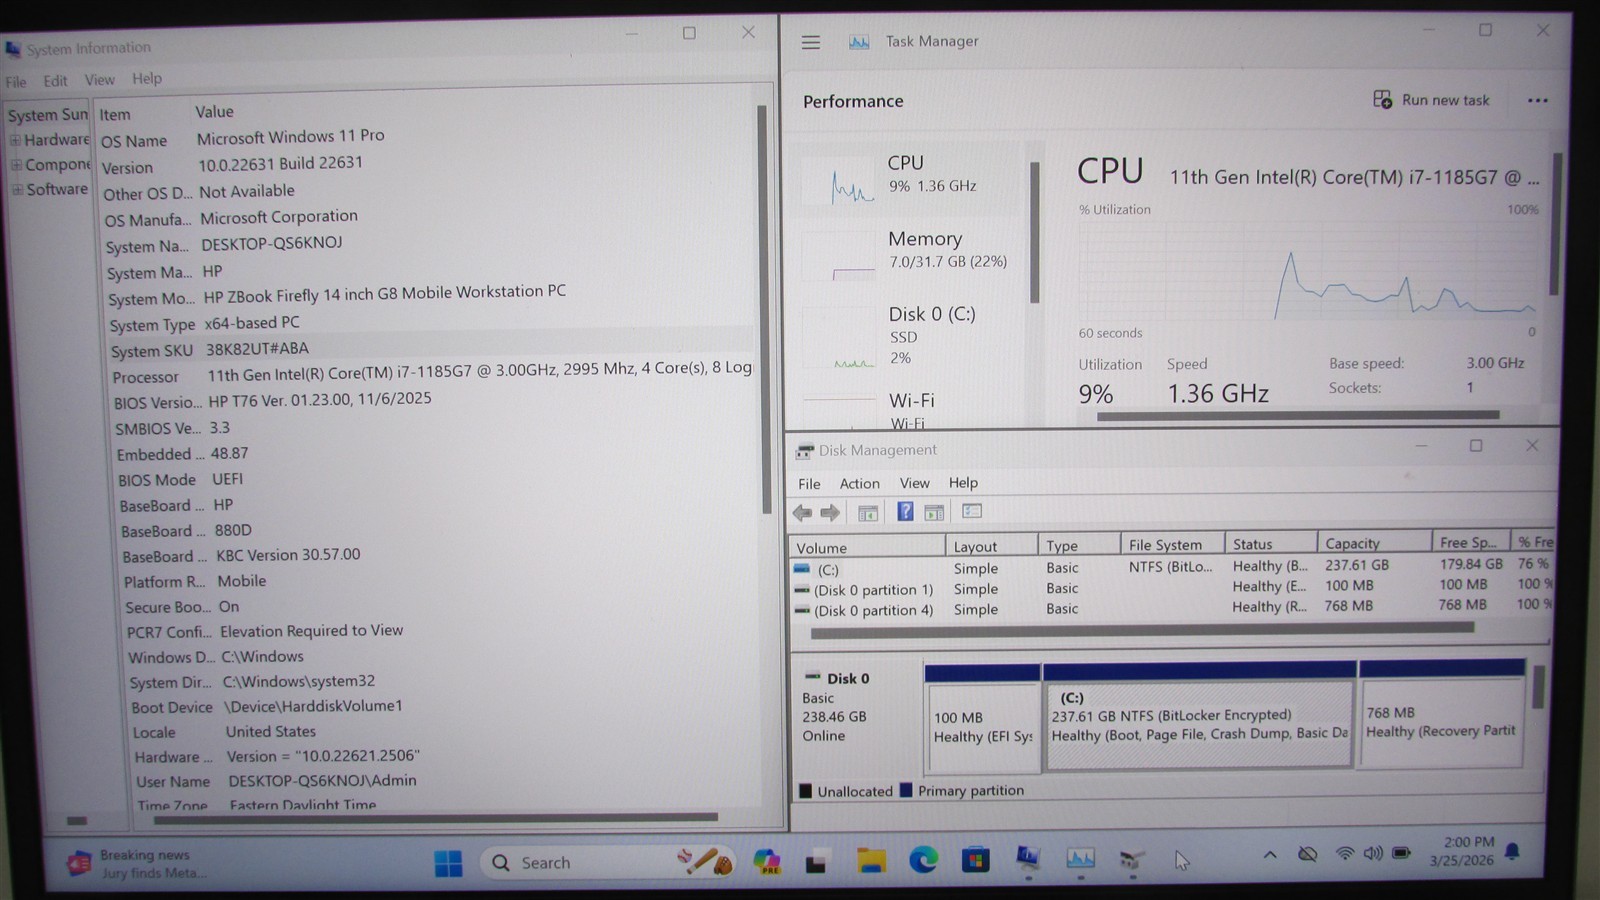The height and width of the screenshot is (900, 1600).
Task: Click the Settings/properties list toolbar icon
Action: pos(972,511)
